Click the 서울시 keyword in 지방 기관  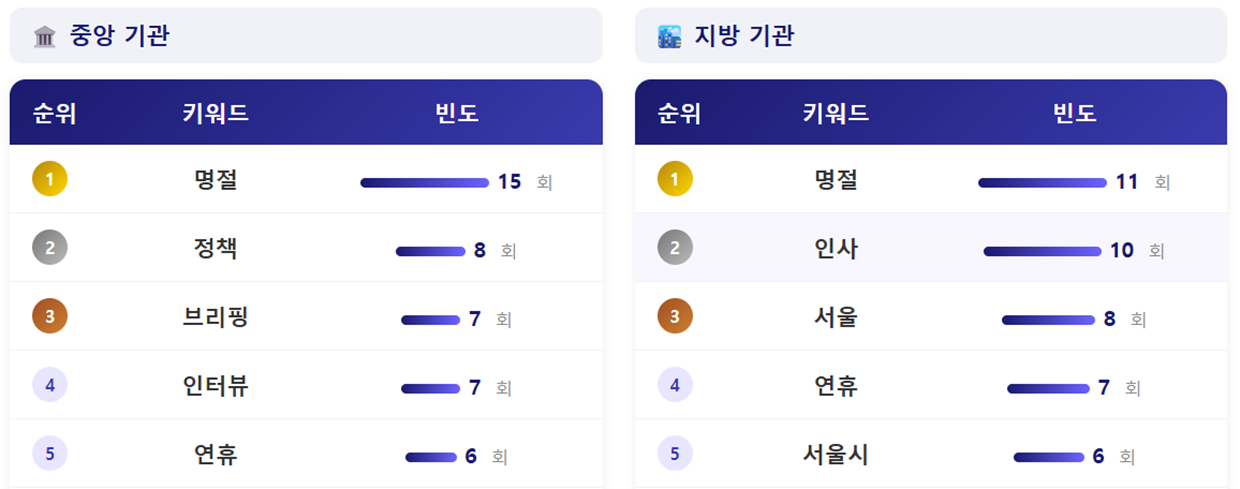point(836,455)
